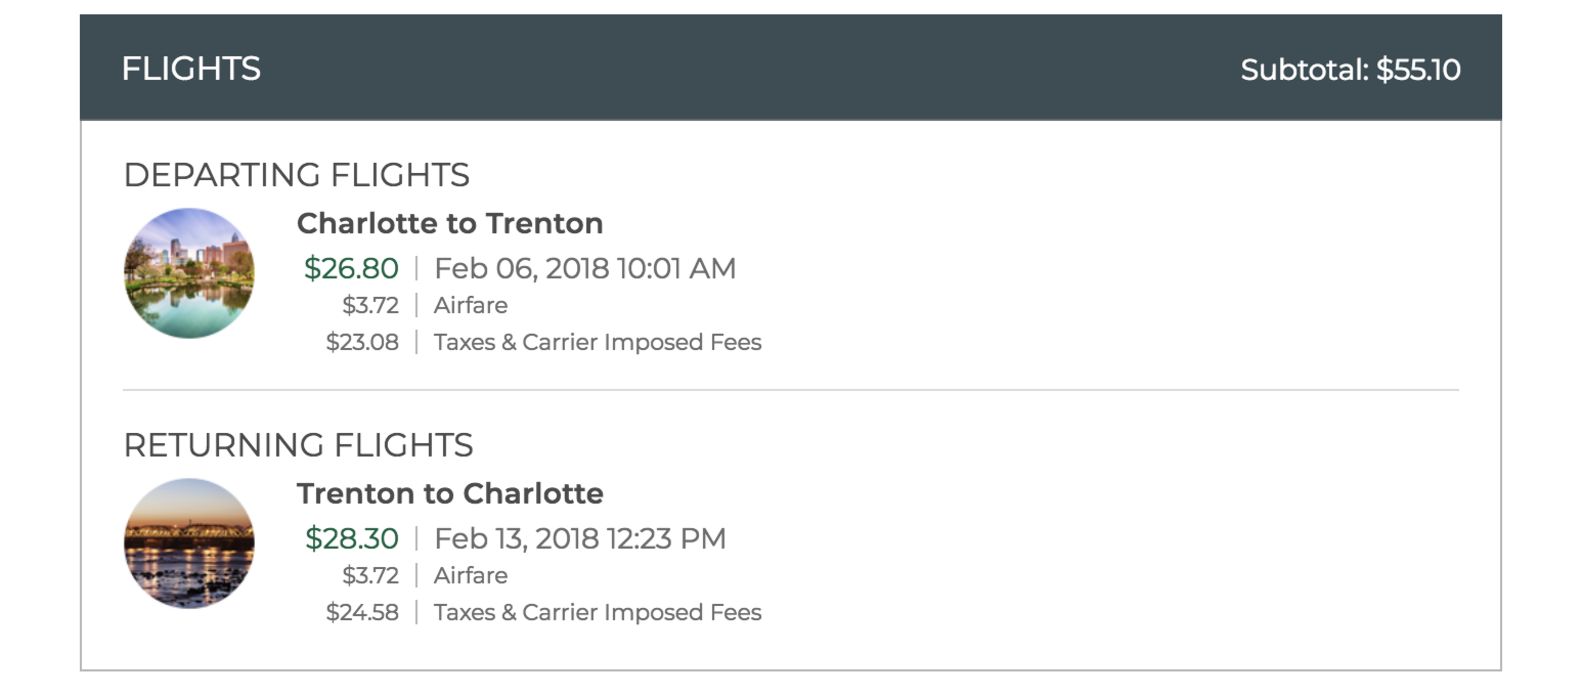Select the Trenton to Charlotte flight

(449, 493)
